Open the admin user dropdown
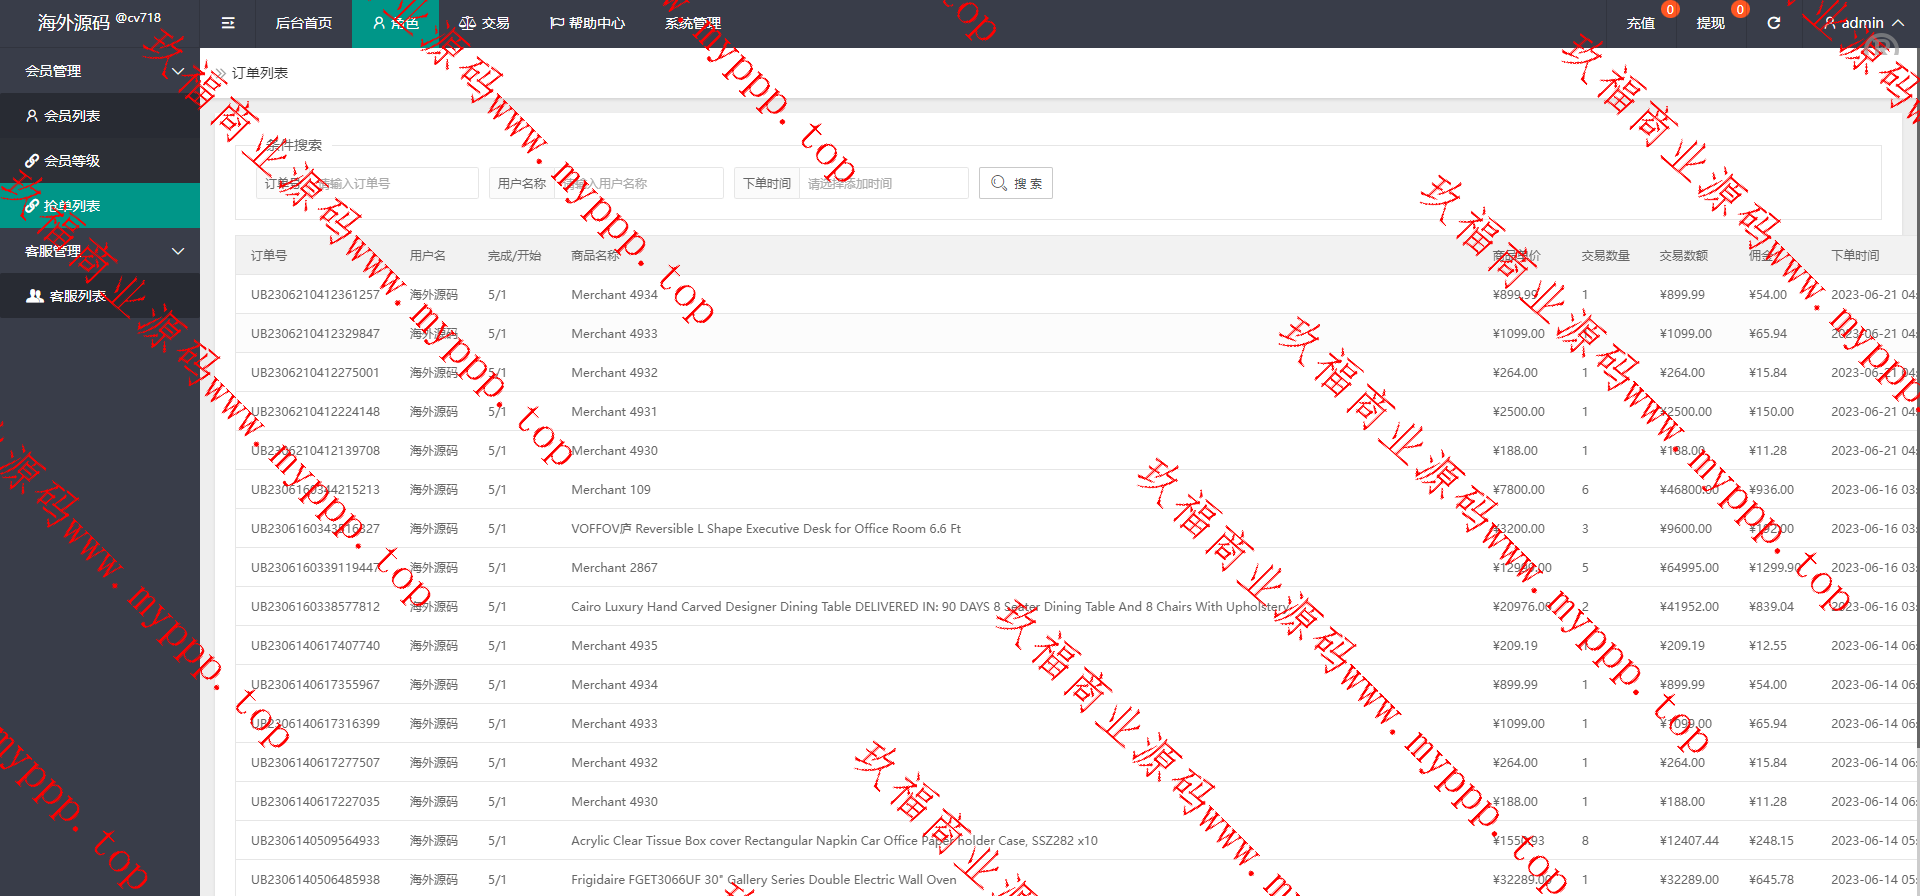Image resolution: width=1920 pixels, height=896 pixels. 1863,23
